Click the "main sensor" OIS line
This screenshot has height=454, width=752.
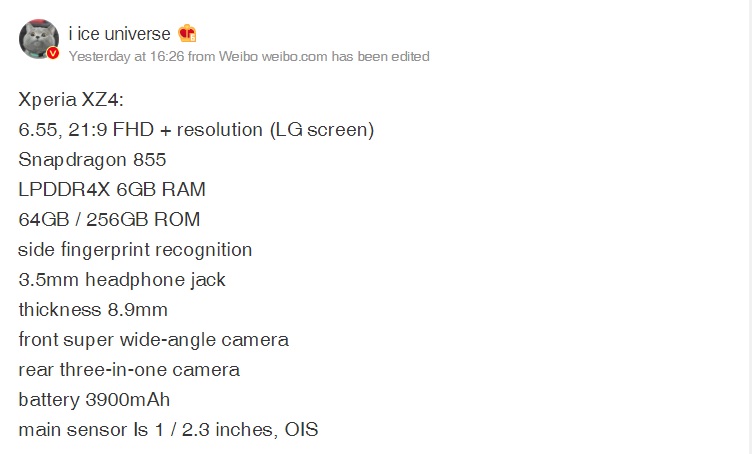(168, 430)
